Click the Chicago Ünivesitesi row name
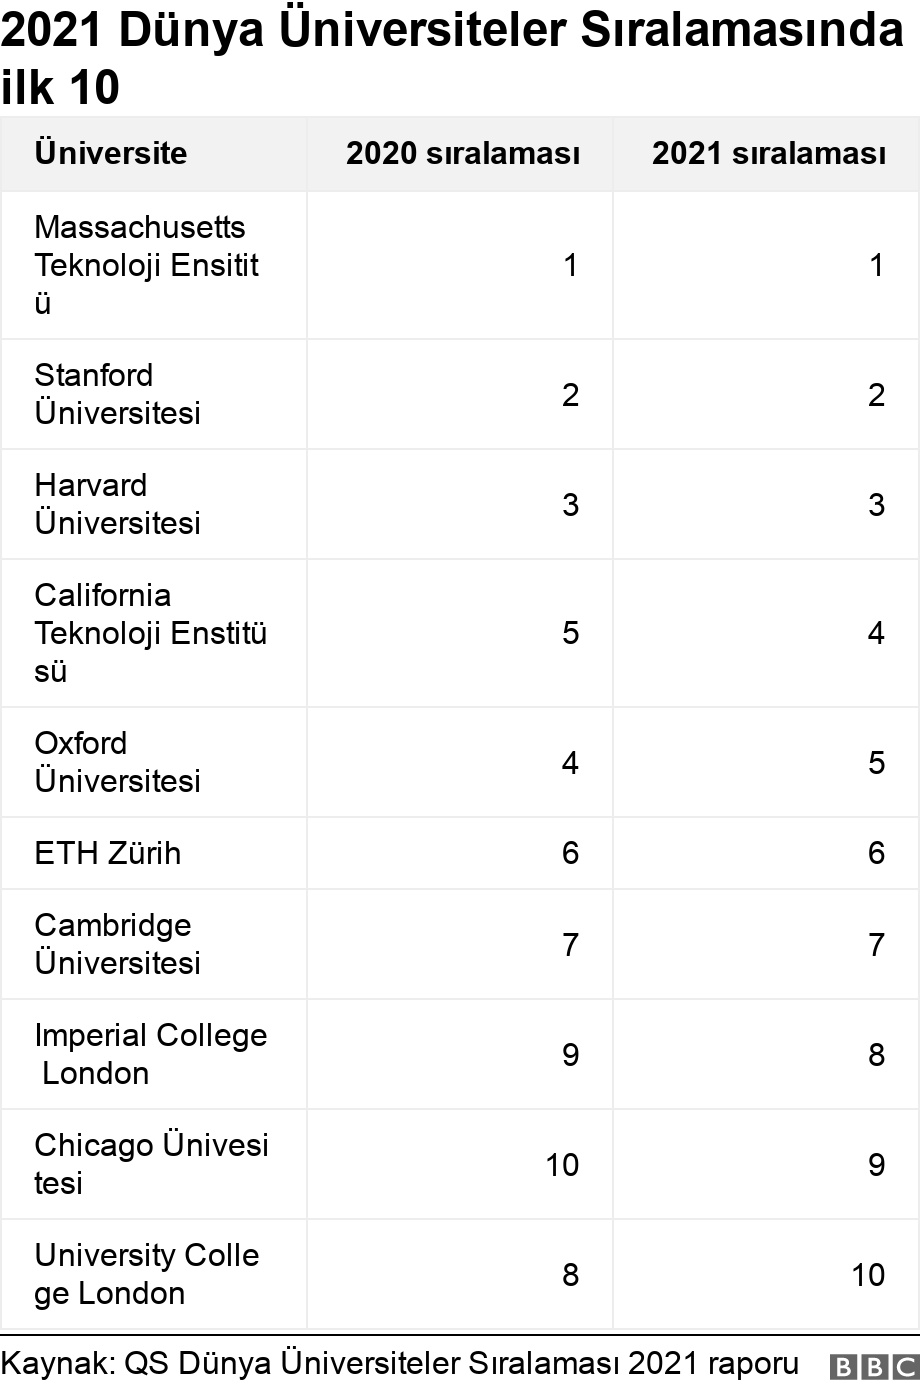The image size is (920, 1390). click(x=151, y=1164)
